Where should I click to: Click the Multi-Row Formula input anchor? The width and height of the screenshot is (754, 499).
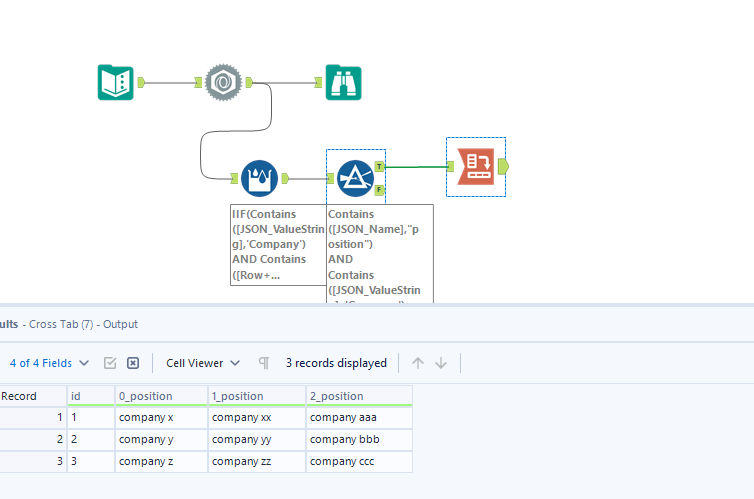(x=234, y=179)
